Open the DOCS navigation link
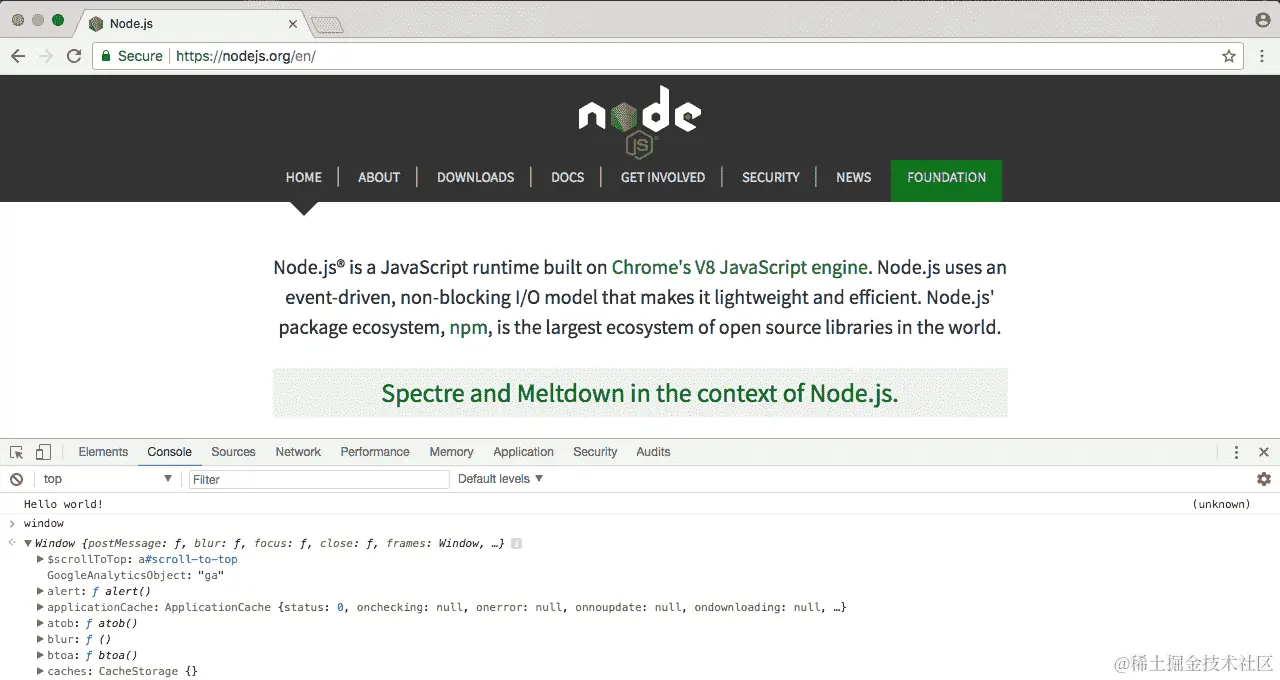The width and height of the screenshot is (1280, 680). tap(567, 177)
